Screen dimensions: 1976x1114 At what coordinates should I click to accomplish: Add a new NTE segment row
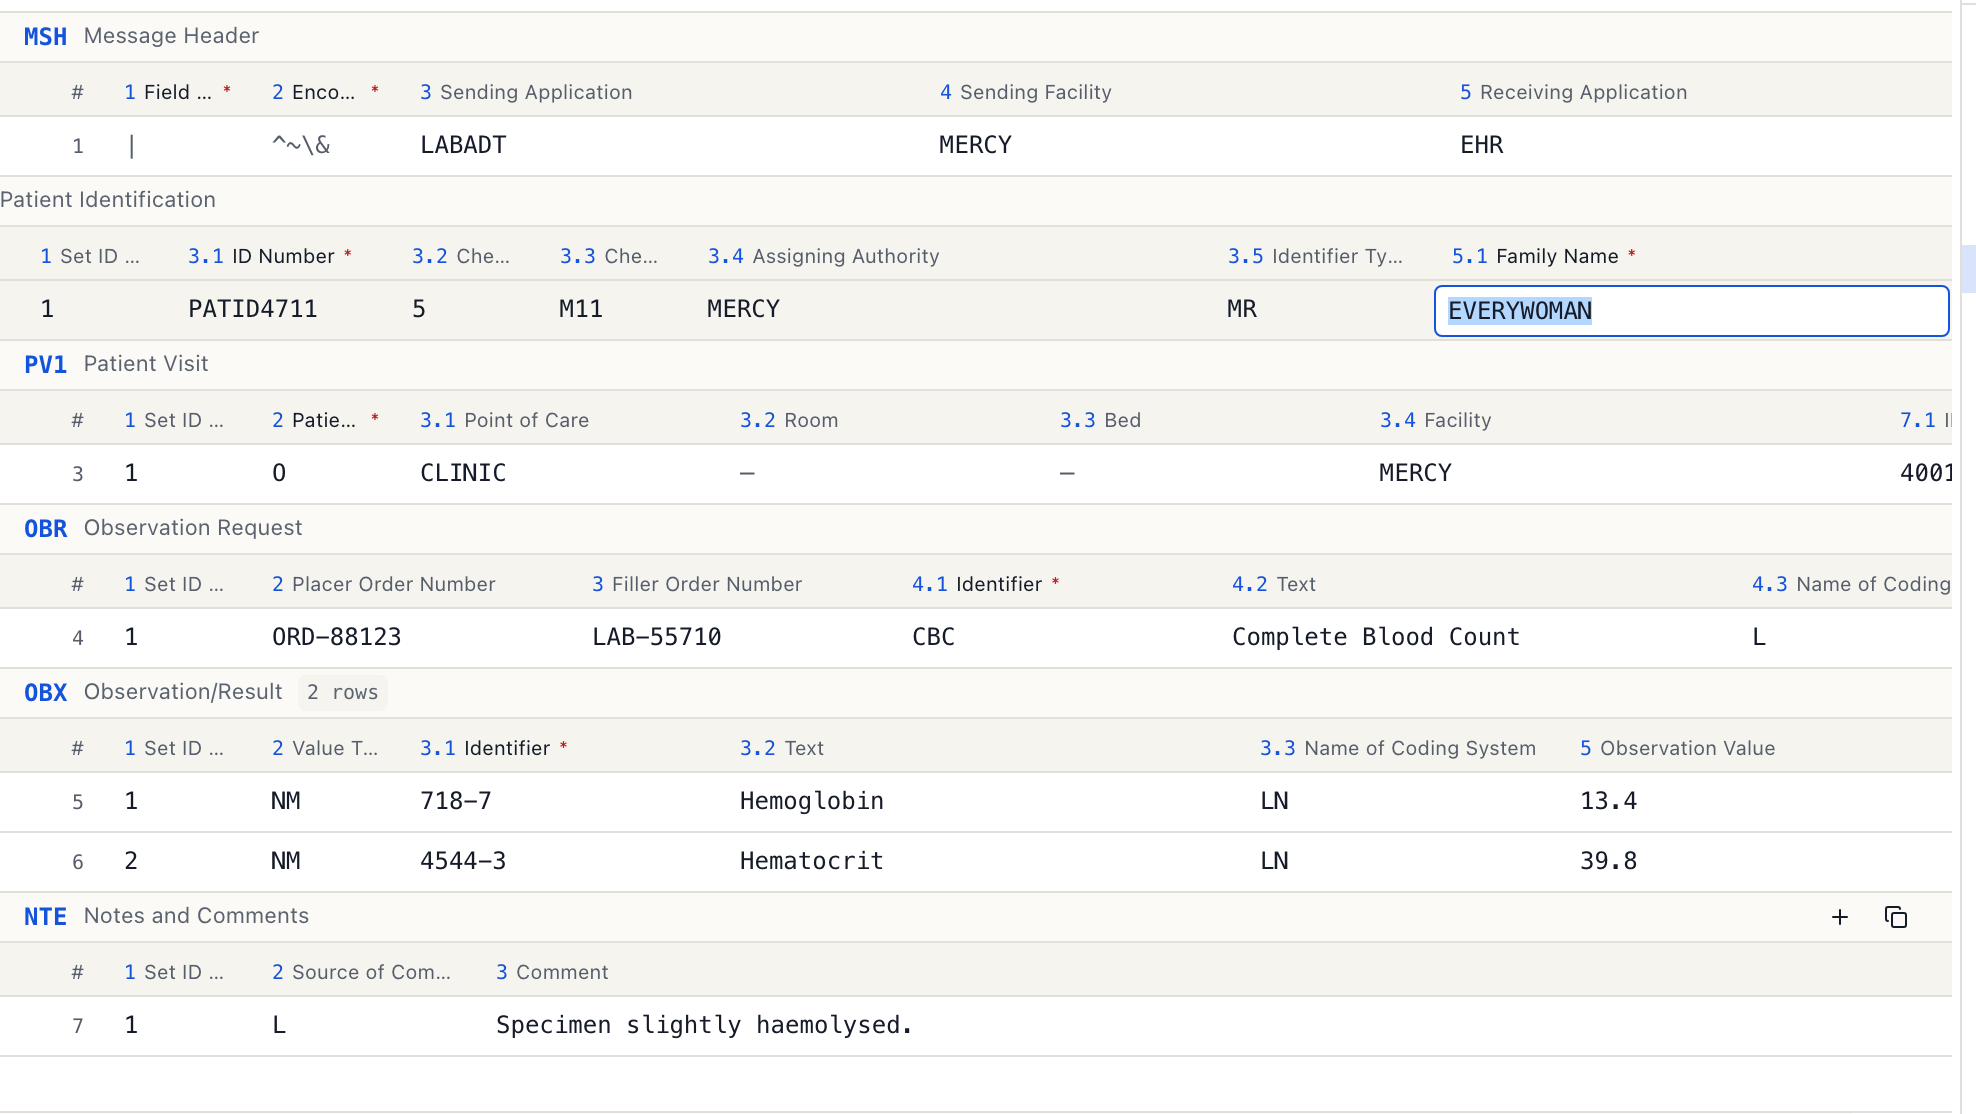(1839, 917)
